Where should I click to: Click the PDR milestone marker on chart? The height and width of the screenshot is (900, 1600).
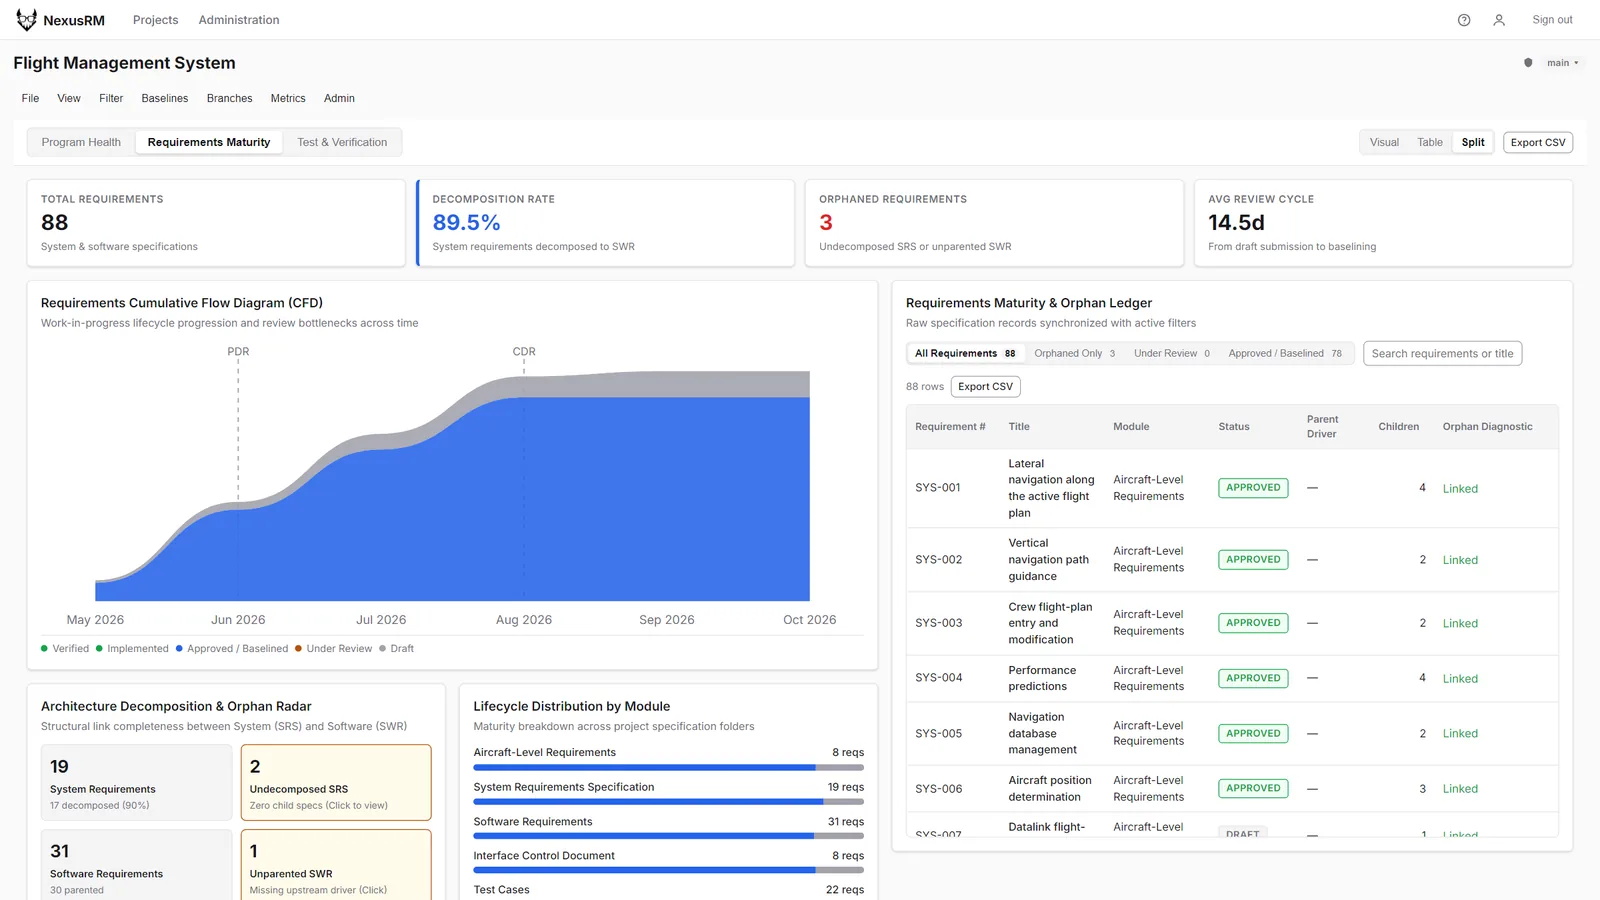(238, 352)
